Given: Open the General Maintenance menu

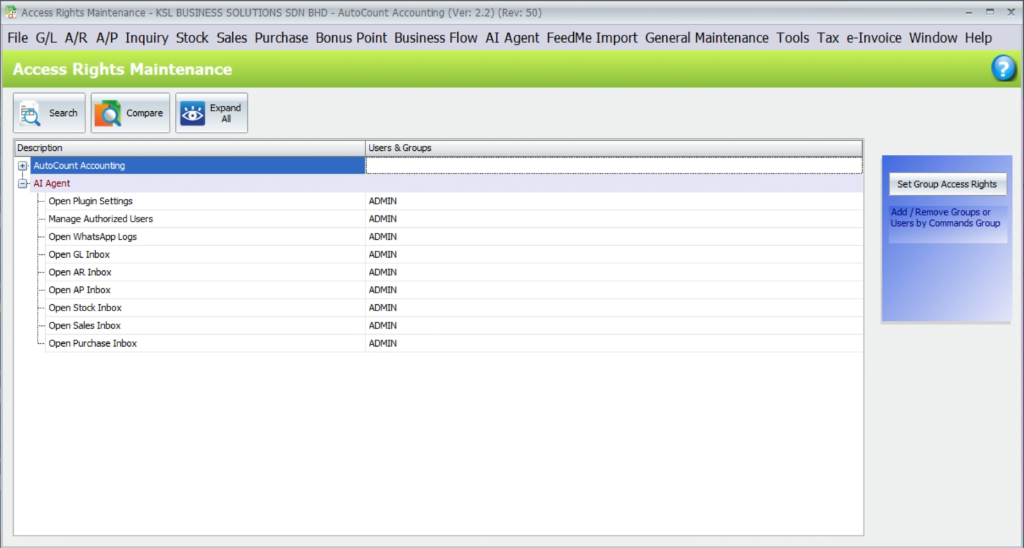Looking at the screenshot, I should coord(707,38).
